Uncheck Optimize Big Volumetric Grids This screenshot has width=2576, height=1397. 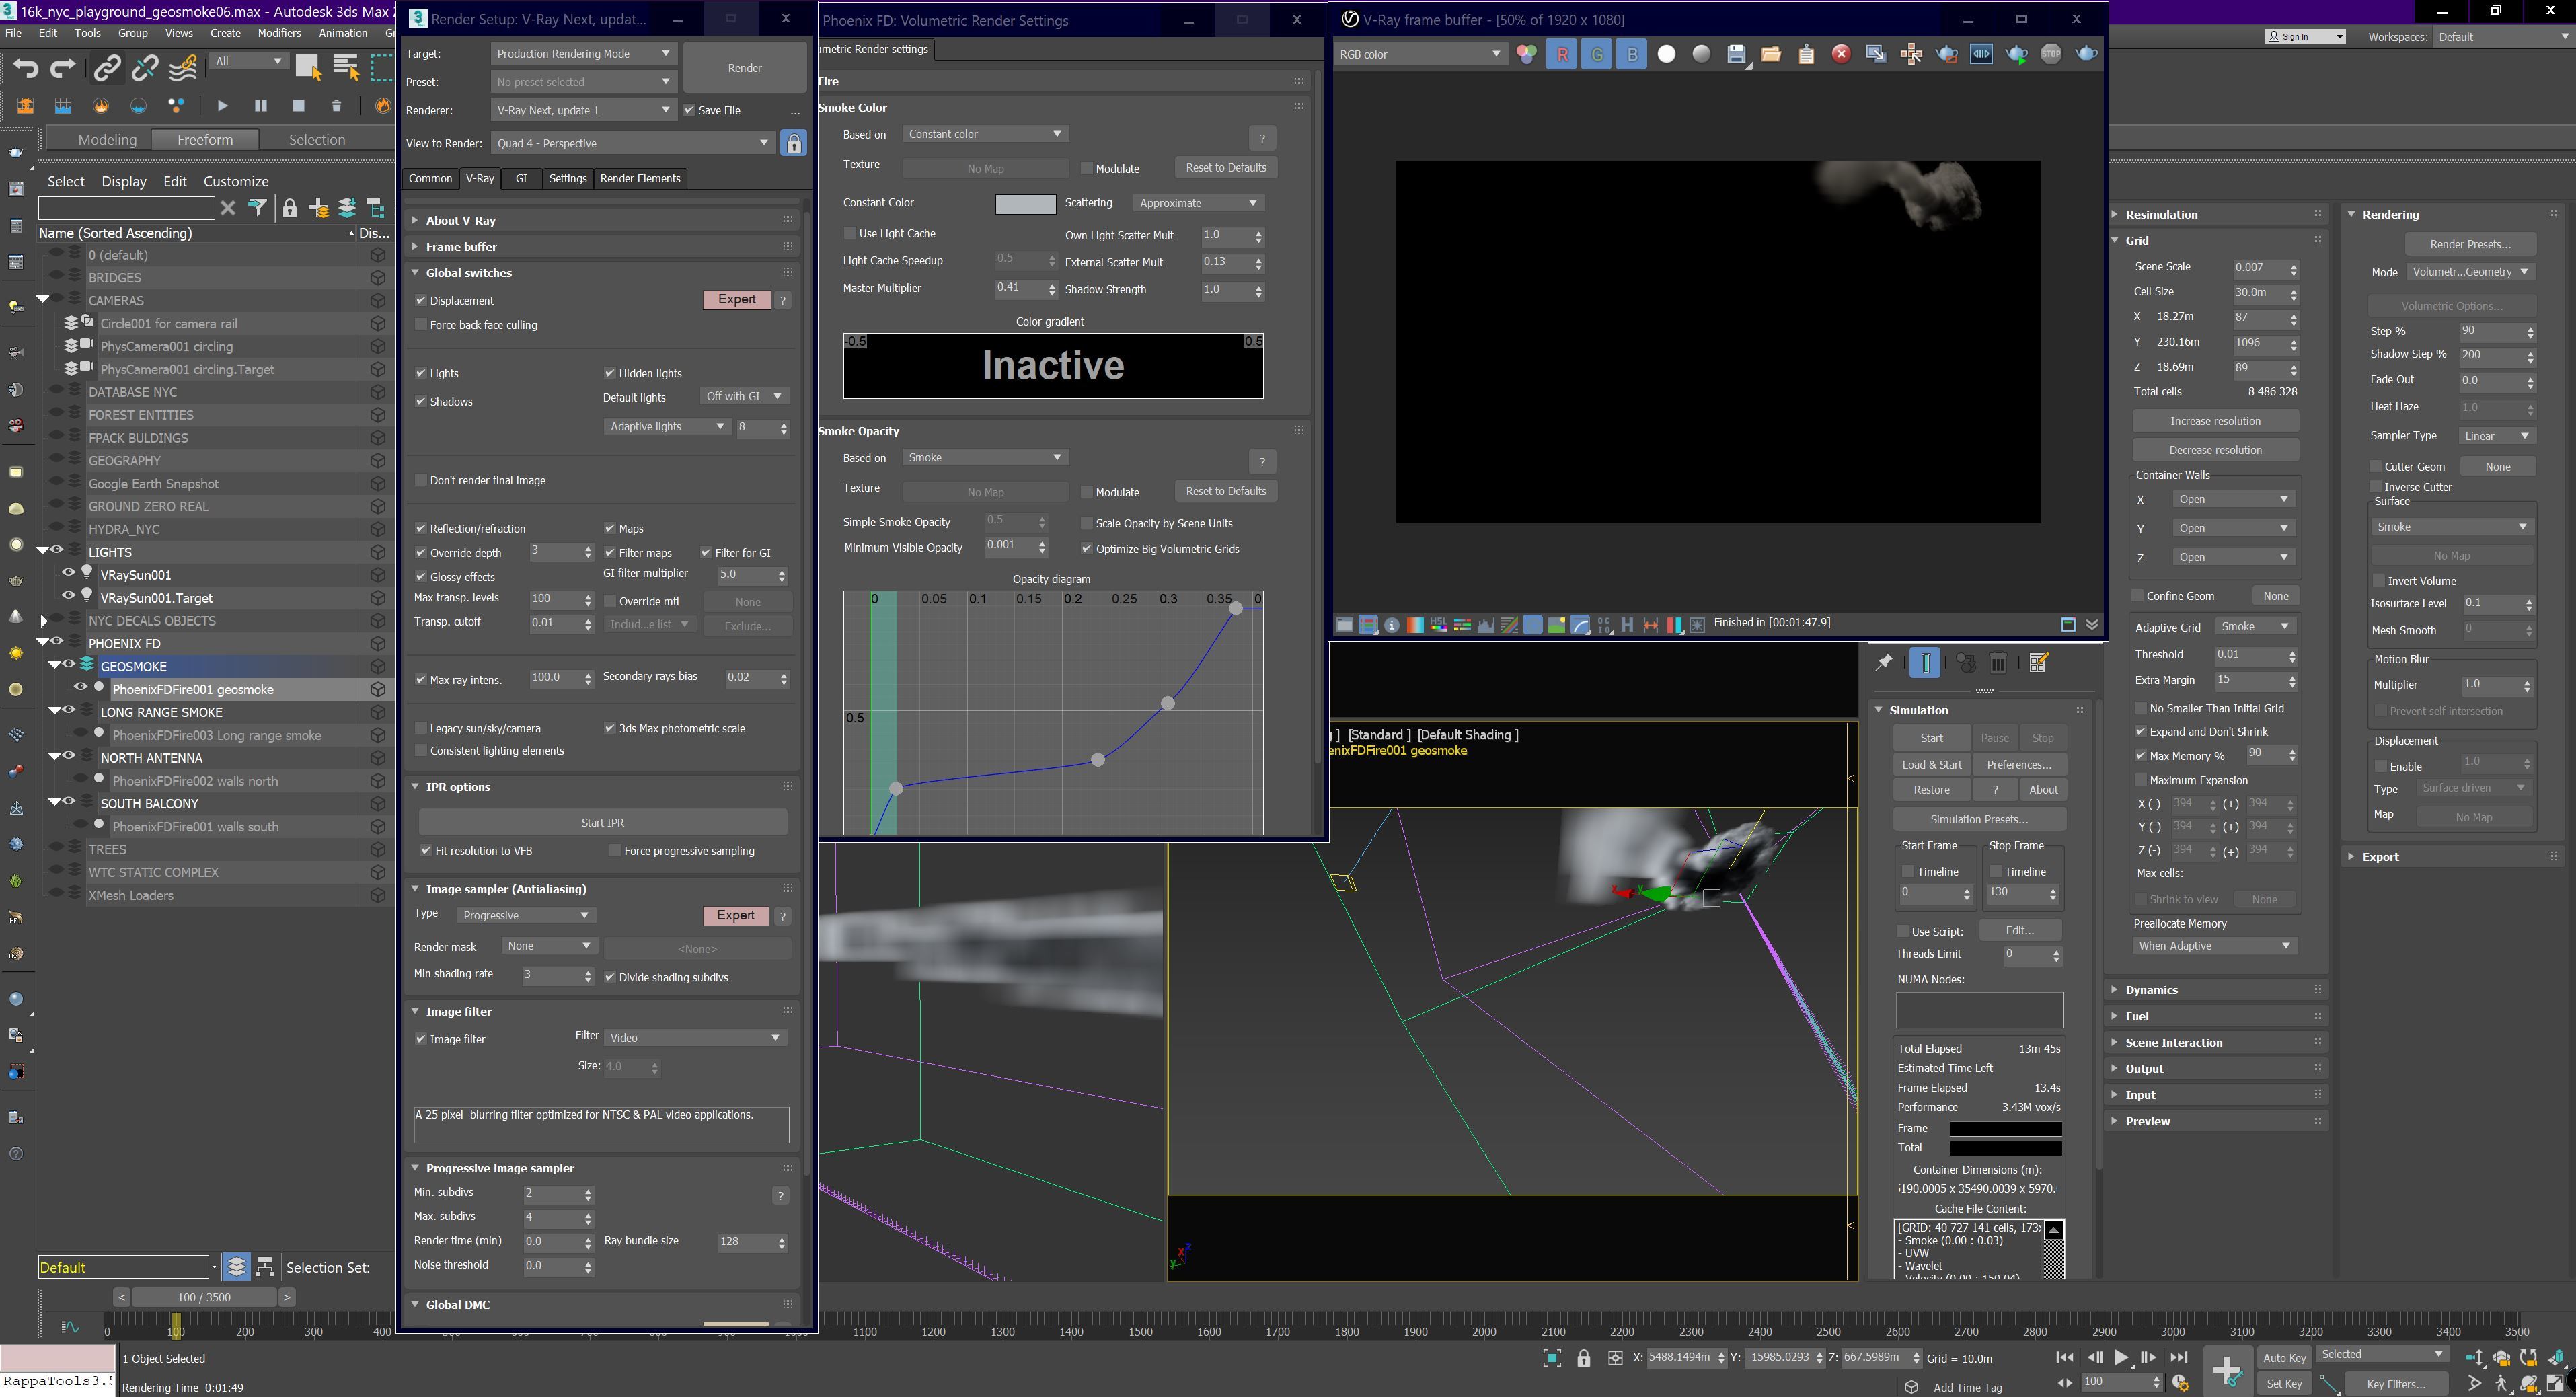click(1087, 548)
